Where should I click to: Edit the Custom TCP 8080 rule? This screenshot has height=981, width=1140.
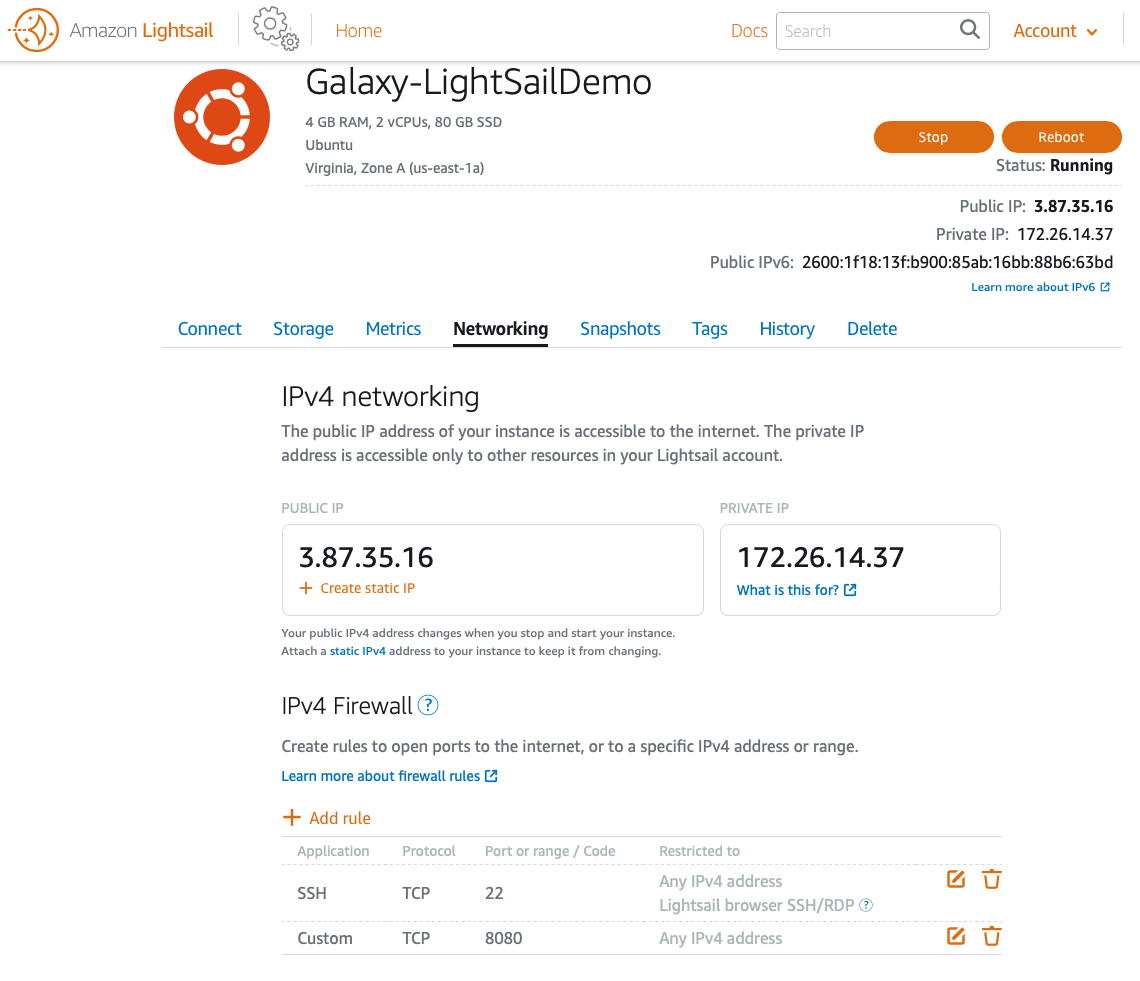coord(956,936)
